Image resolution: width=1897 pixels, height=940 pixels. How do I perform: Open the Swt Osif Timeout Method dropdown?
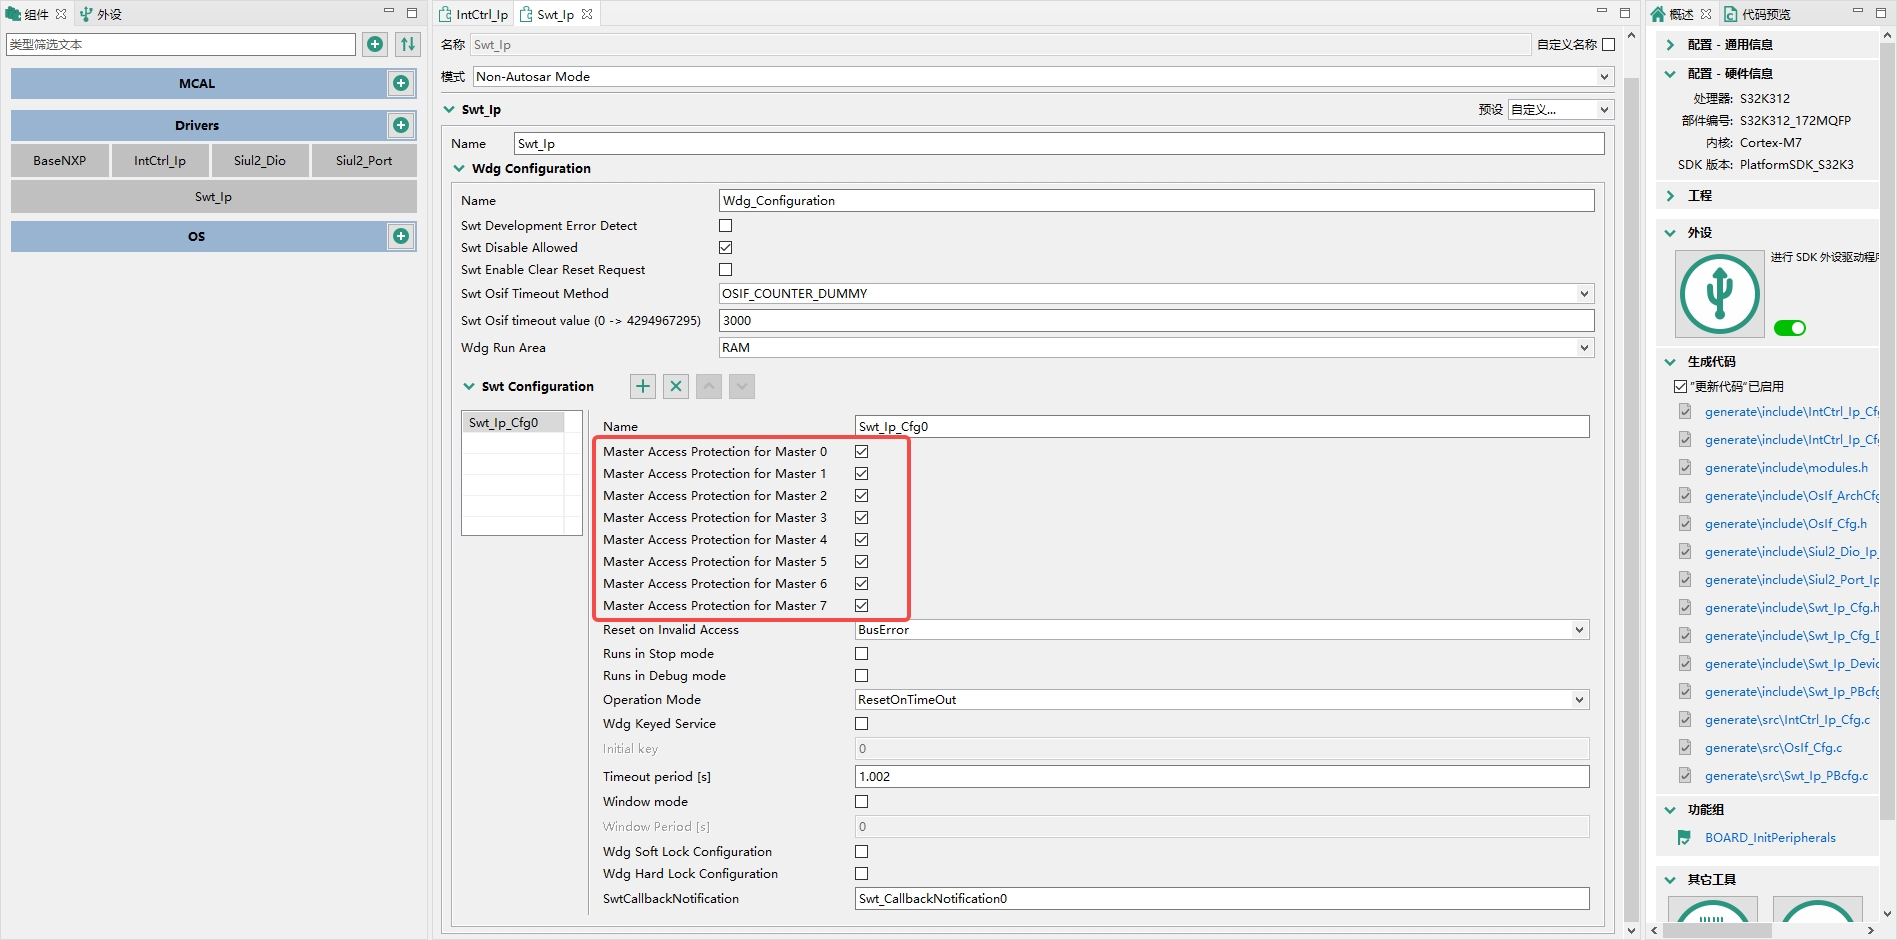(1583, 293)
